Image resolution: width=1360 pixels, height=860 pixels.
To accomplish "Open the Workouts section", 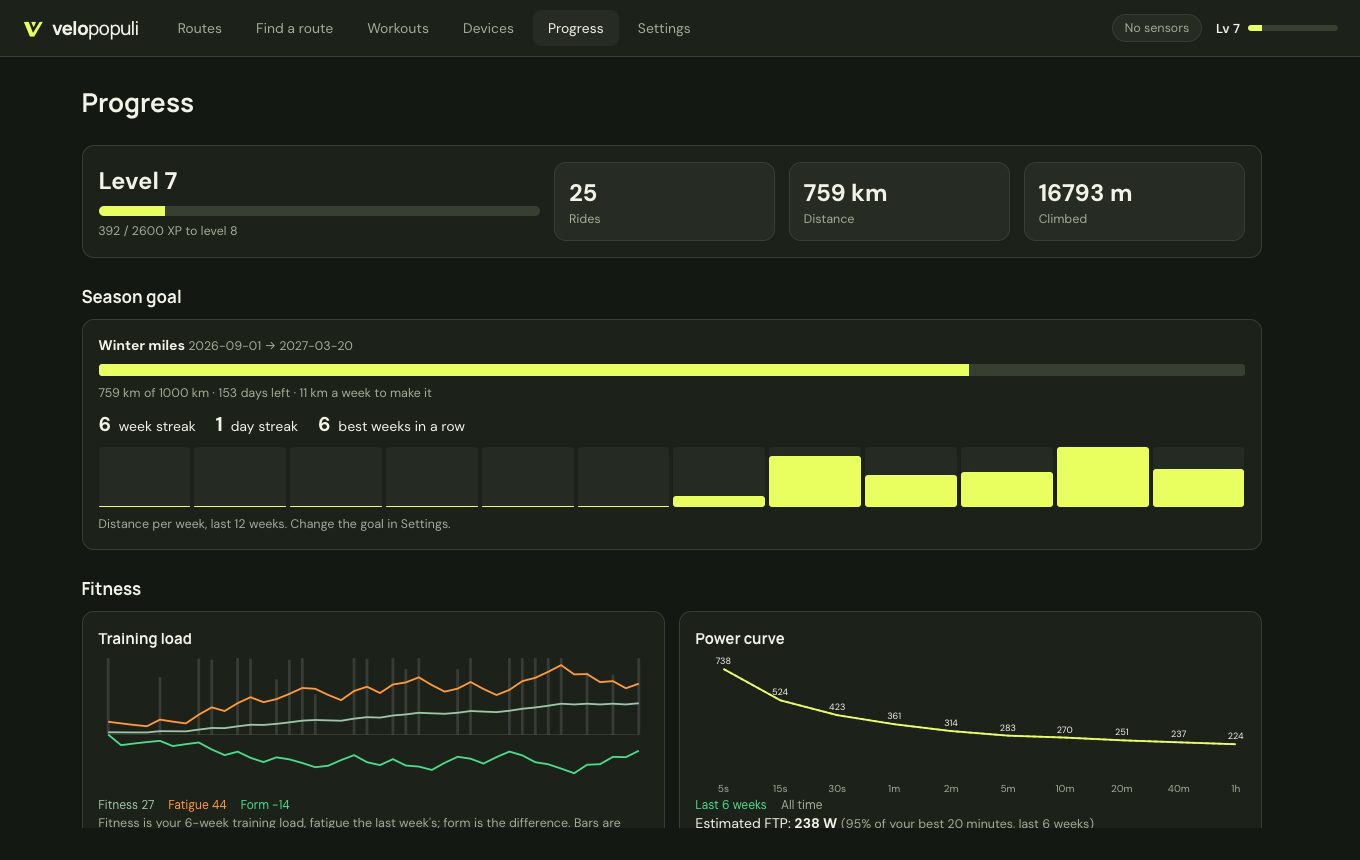I will click(x=398, y=28).
